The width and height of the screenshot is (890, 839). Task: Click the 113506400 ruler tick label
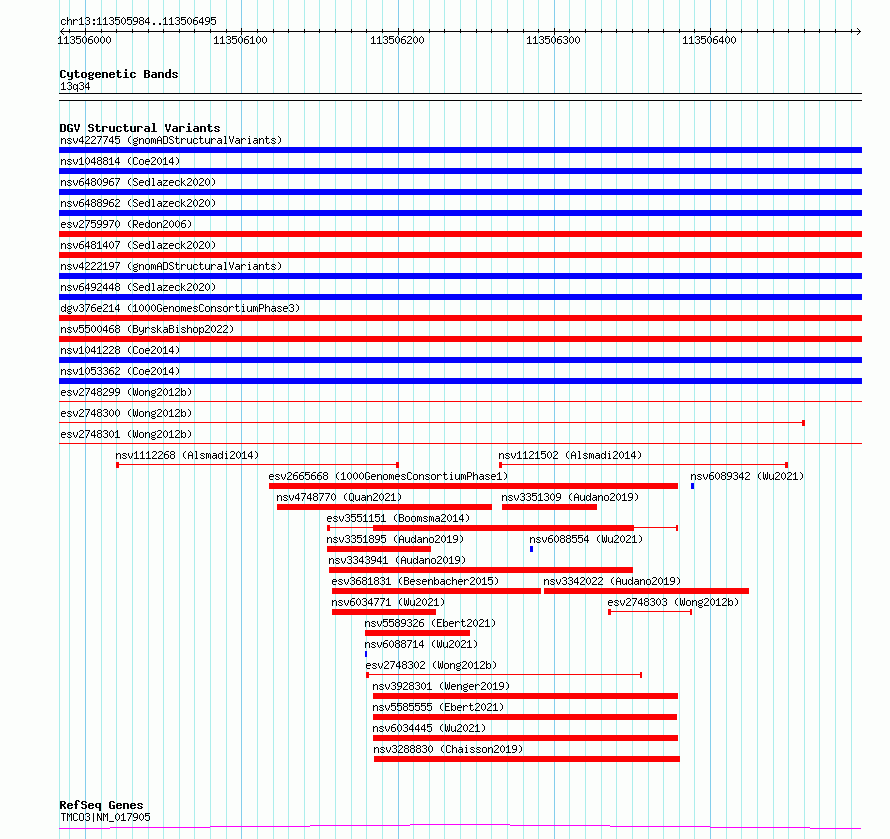(x=709, y=40)
